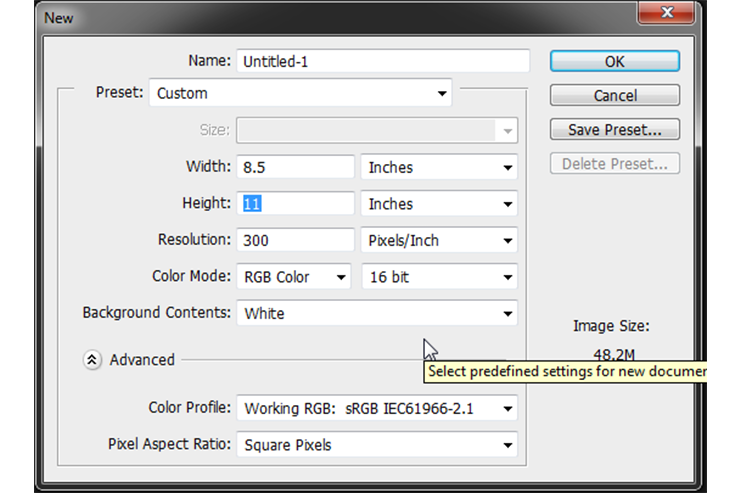
Task: Click the disabled Size dropdown arrow
Action: pyautogui.click(x=507, y=131)
